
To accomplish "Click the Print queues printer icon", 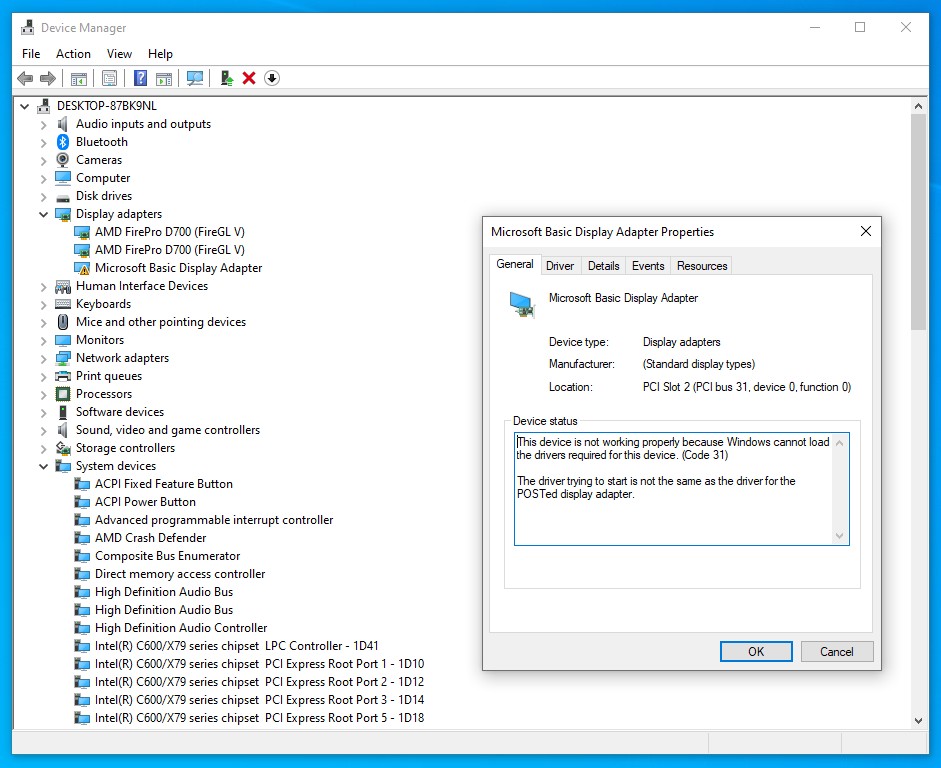I will (63, 376).
